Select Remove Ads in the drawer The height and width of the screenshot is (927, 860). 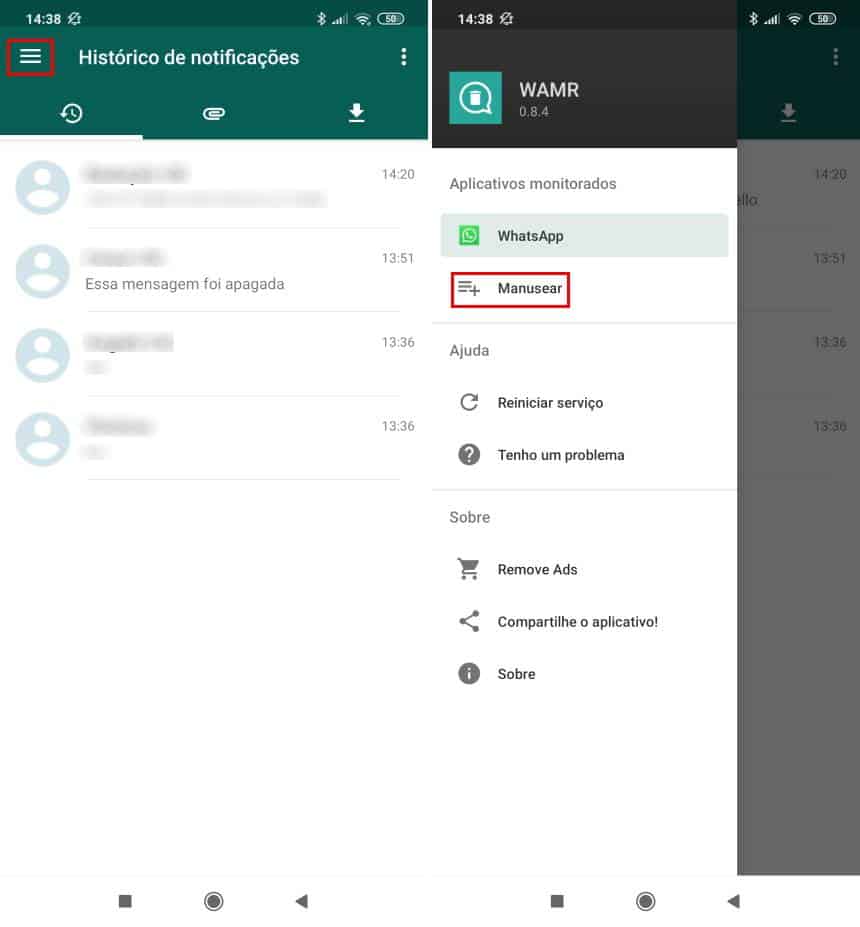coord(584,569)
